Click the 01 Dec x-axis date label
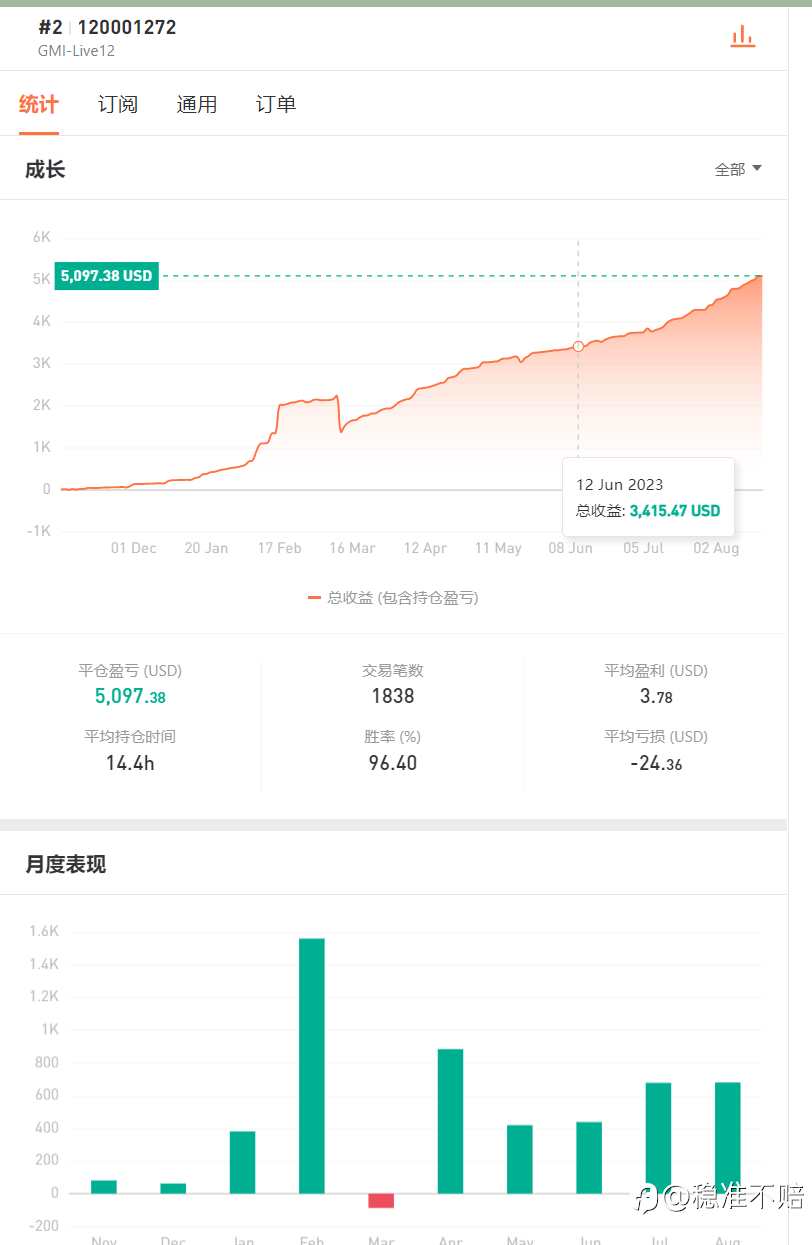This screenshot has height=1245, width=812. tap(134, 548)
